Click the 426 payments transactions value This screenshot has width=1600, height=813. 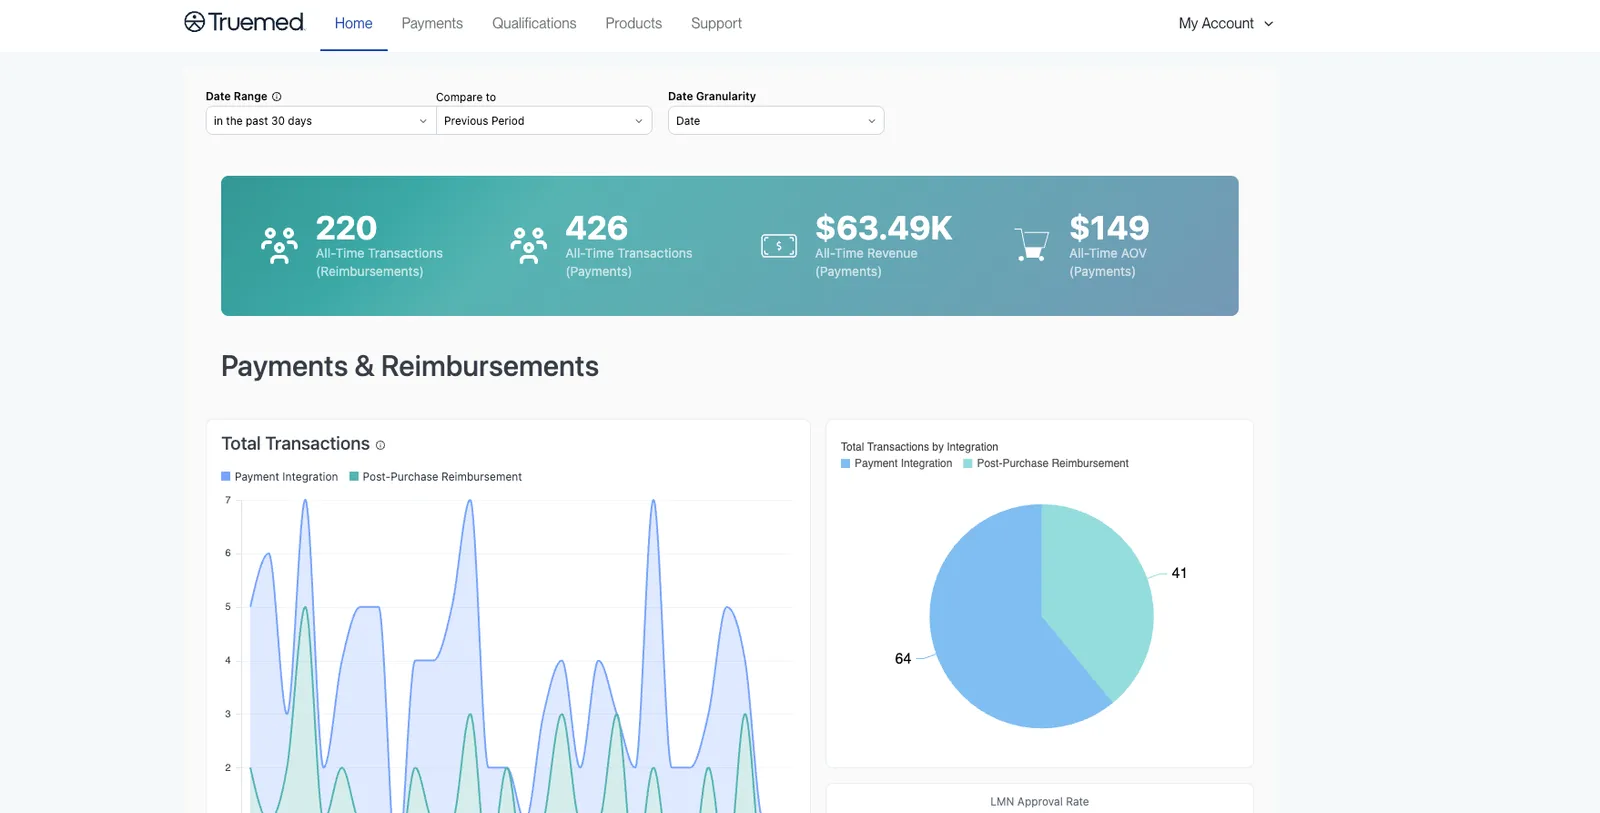596,228
